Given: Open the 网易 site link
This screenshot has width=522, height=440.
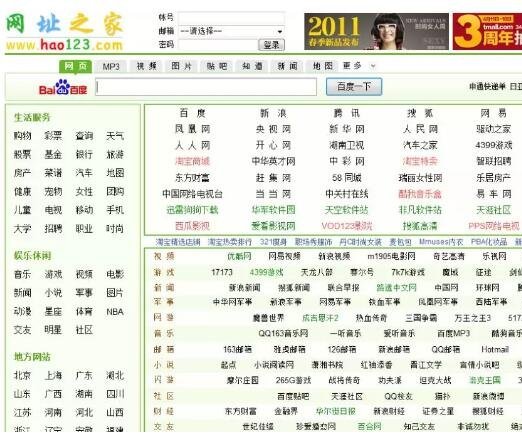Looking at the screenshot, I should [x=493, y=113].
